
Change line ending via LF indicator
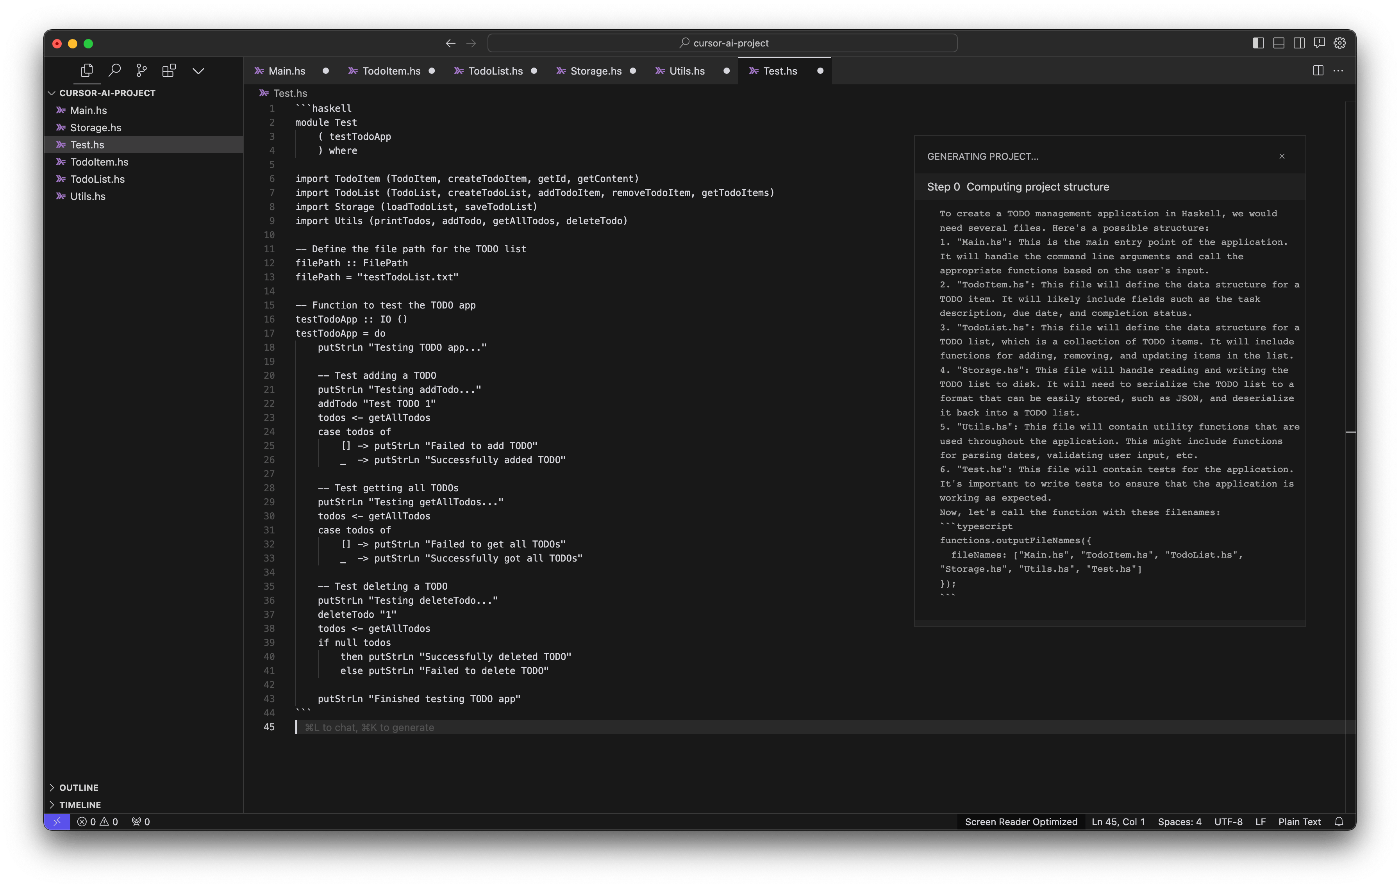pyautogui.click(x=1260, y=822)
